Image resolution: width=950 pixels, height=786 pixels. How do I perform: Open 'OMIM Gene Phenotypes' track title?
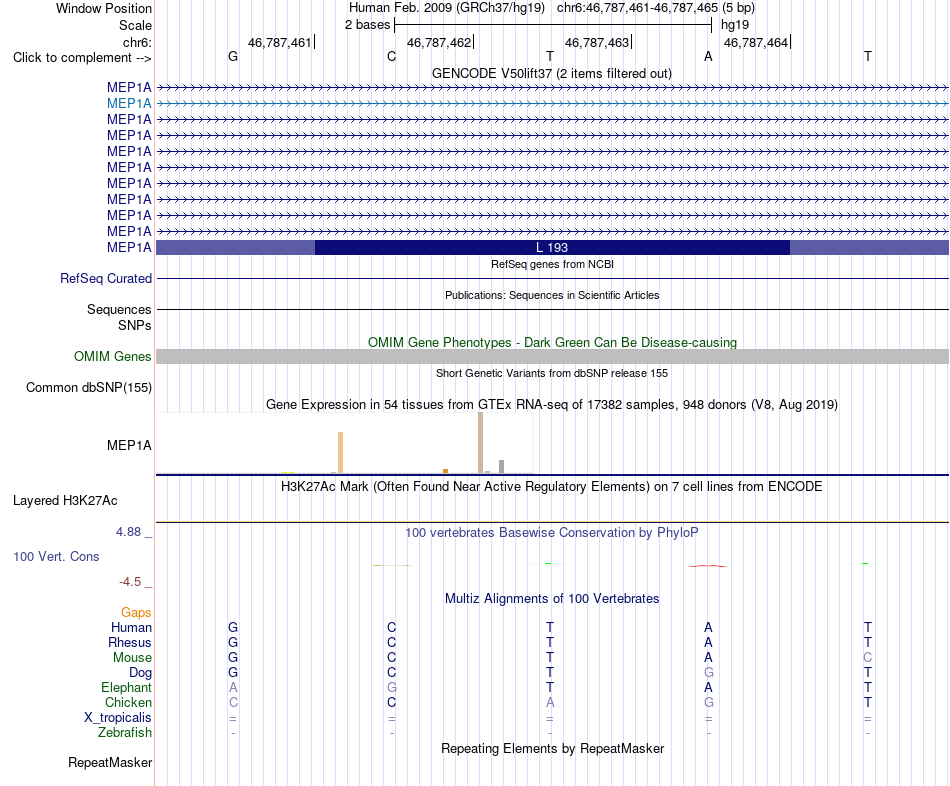click(552, 342)
